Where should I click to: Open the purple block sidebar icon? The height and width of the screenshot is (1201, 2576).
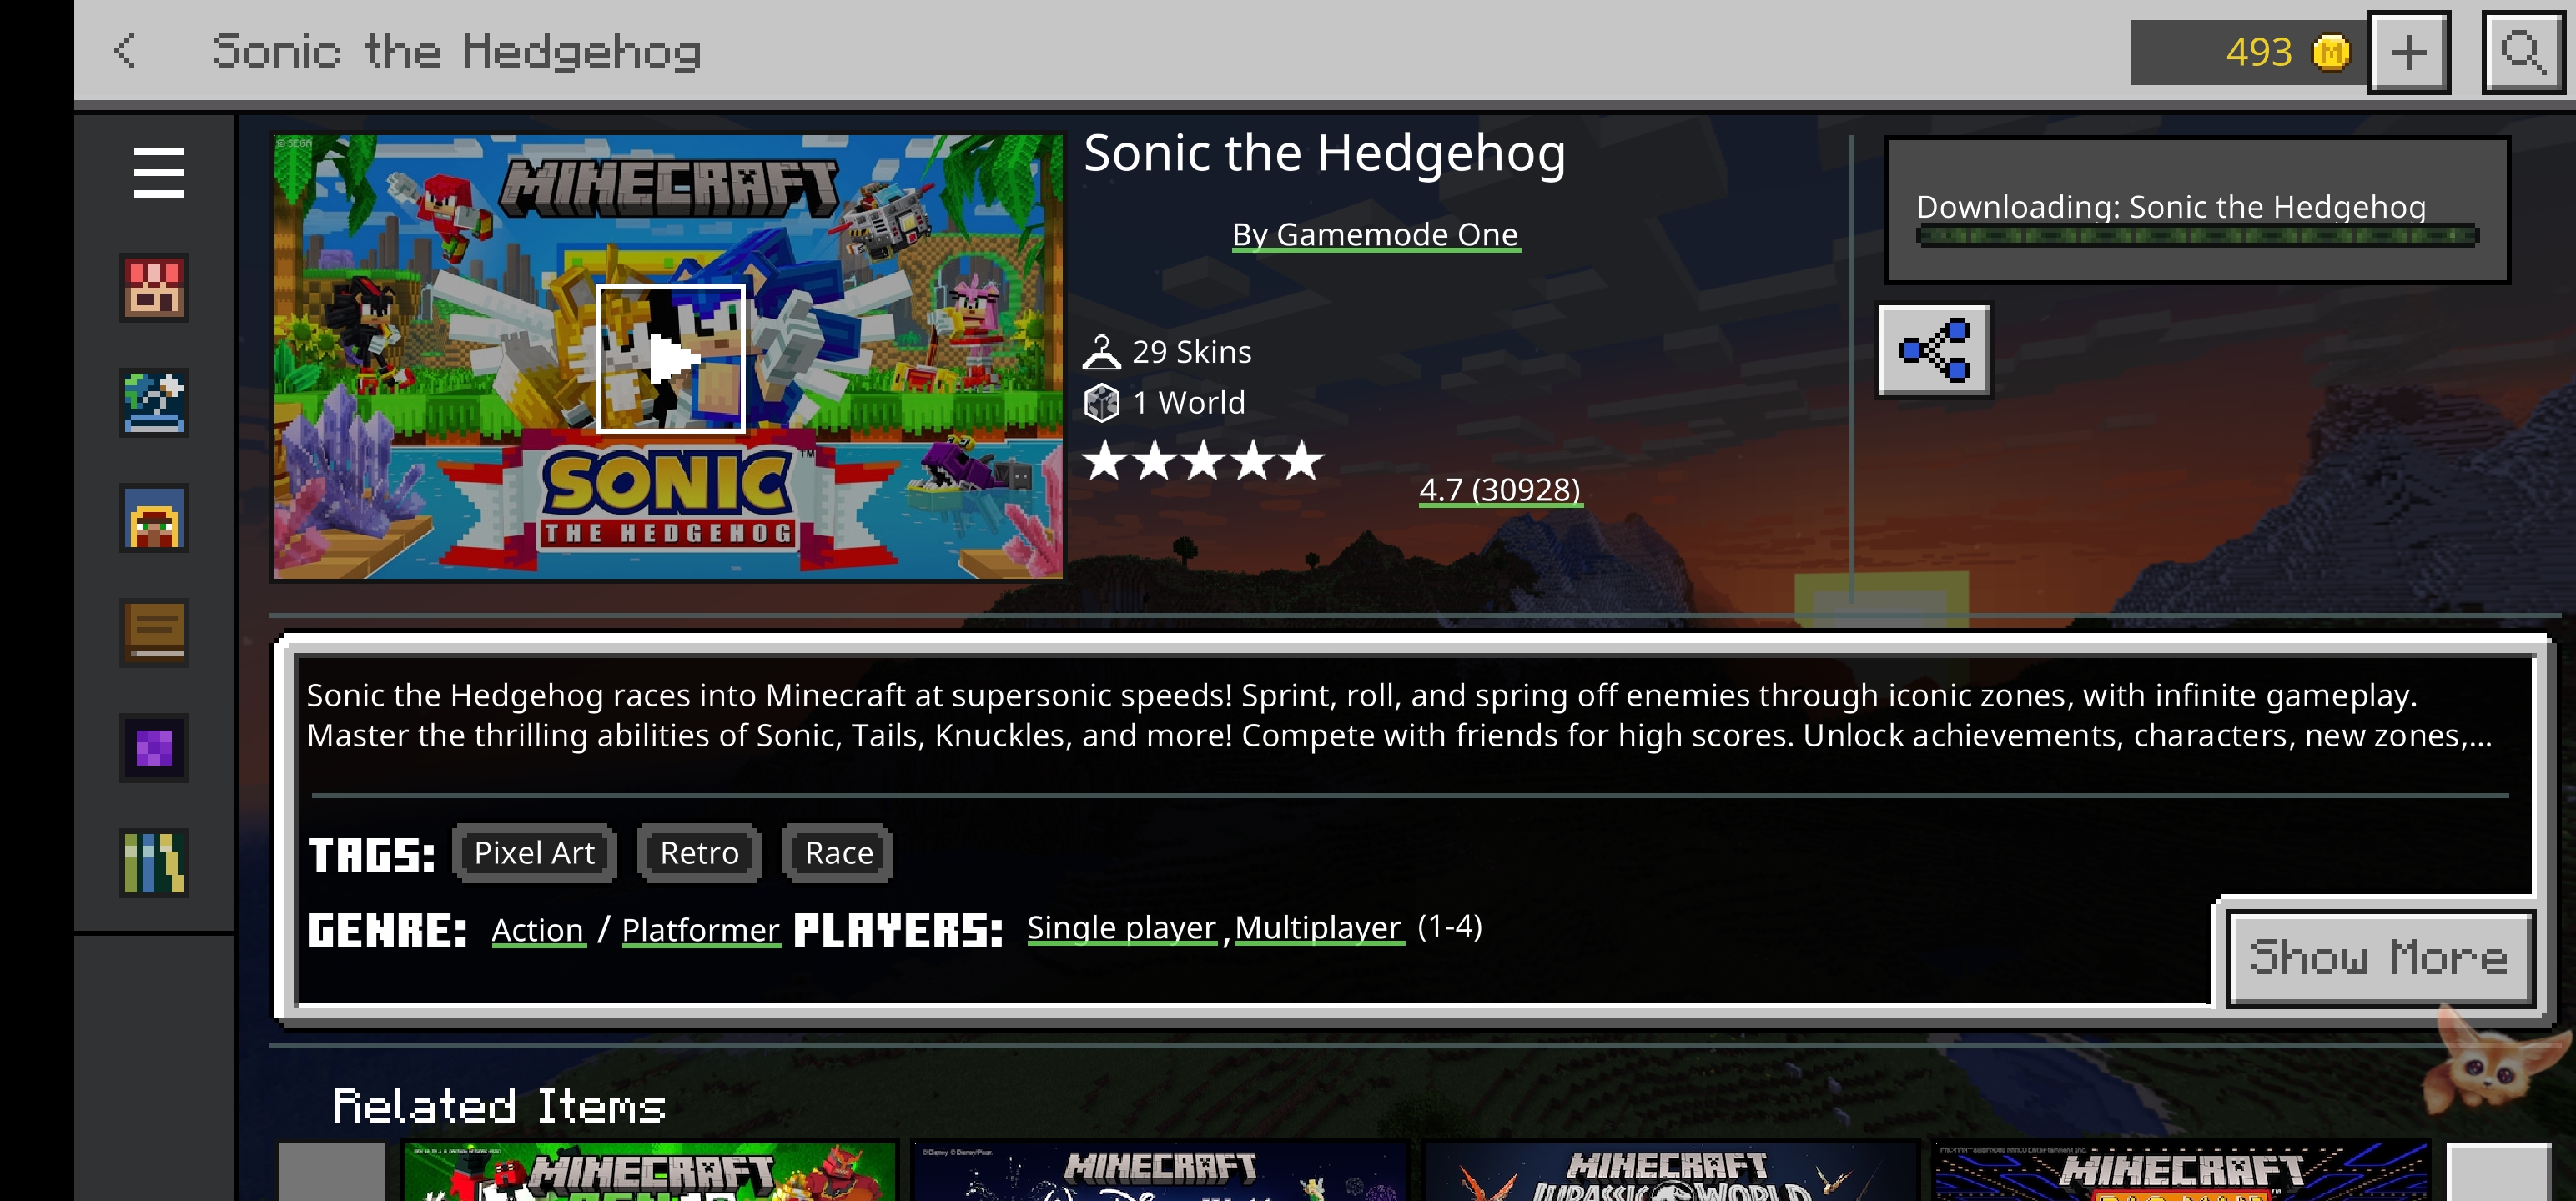point(154,747)
